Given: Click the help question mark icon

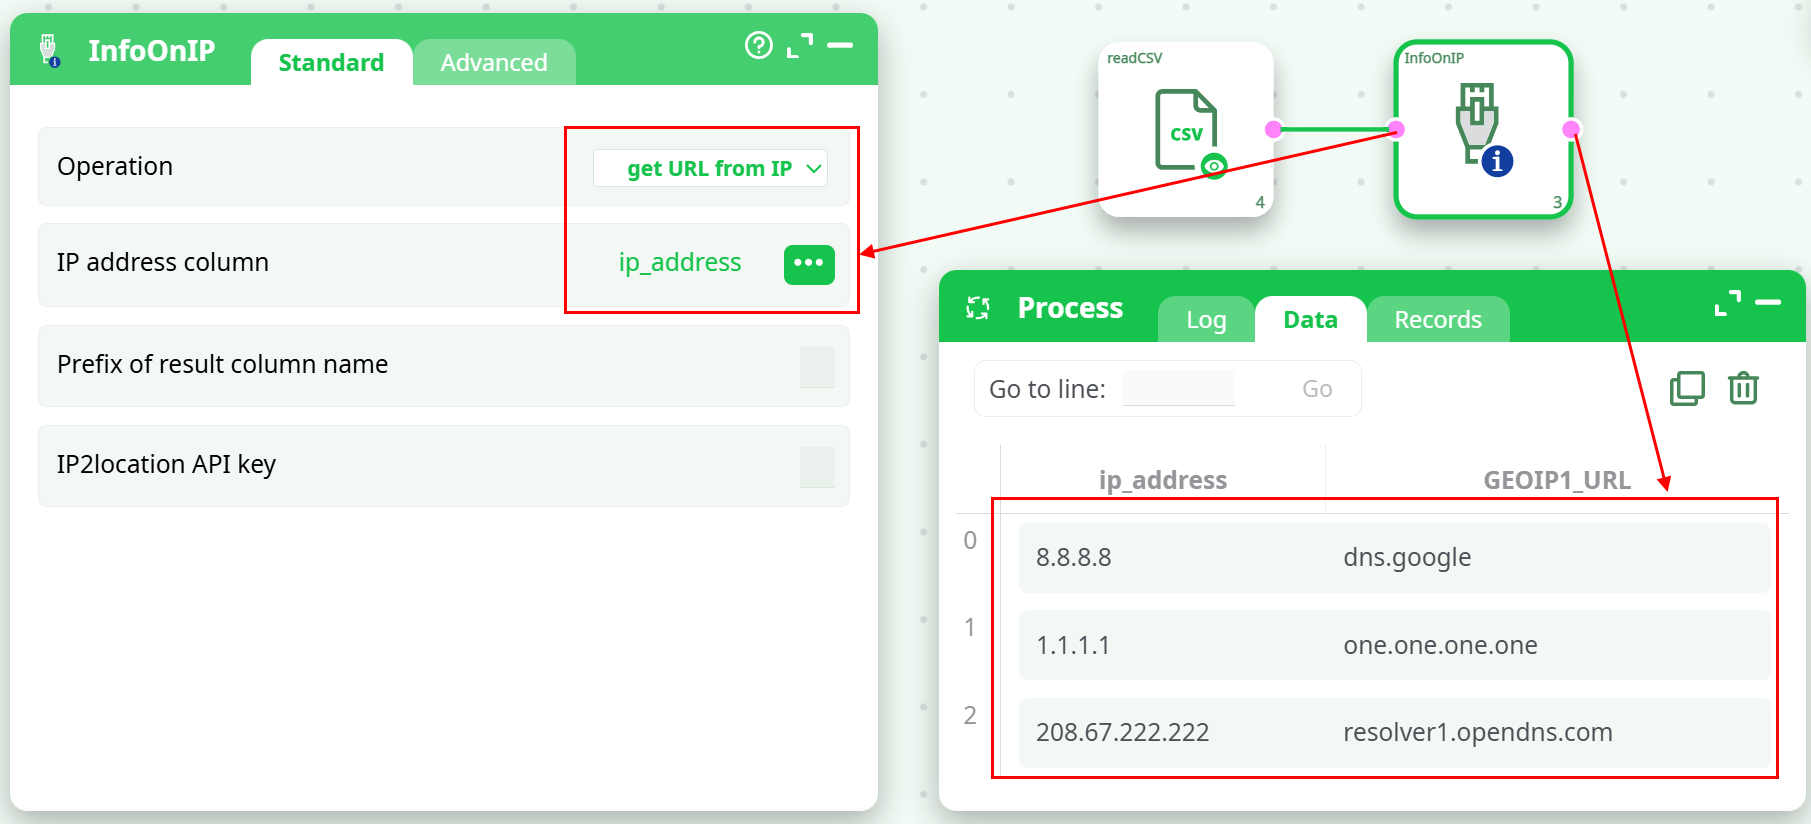Looking at the screenshot, I should [x=759, y=45].
